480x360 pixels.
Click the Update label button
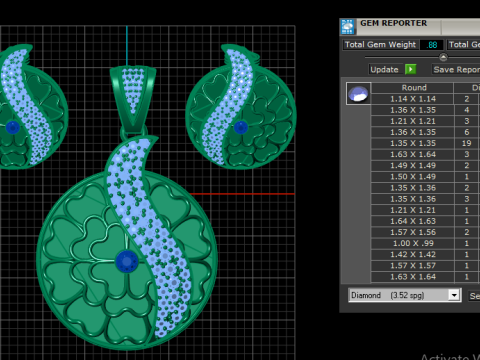(x=384, y=69)
